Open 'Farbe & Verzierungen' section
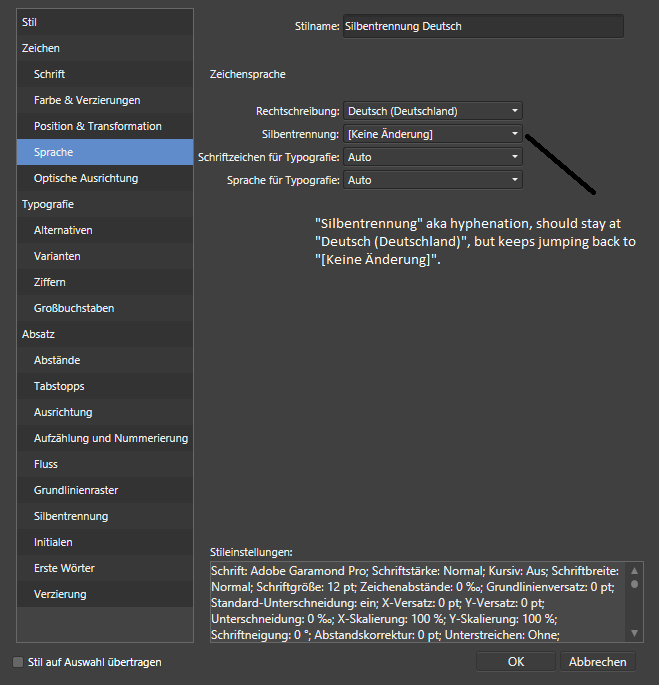 click(x=105, y=100)
